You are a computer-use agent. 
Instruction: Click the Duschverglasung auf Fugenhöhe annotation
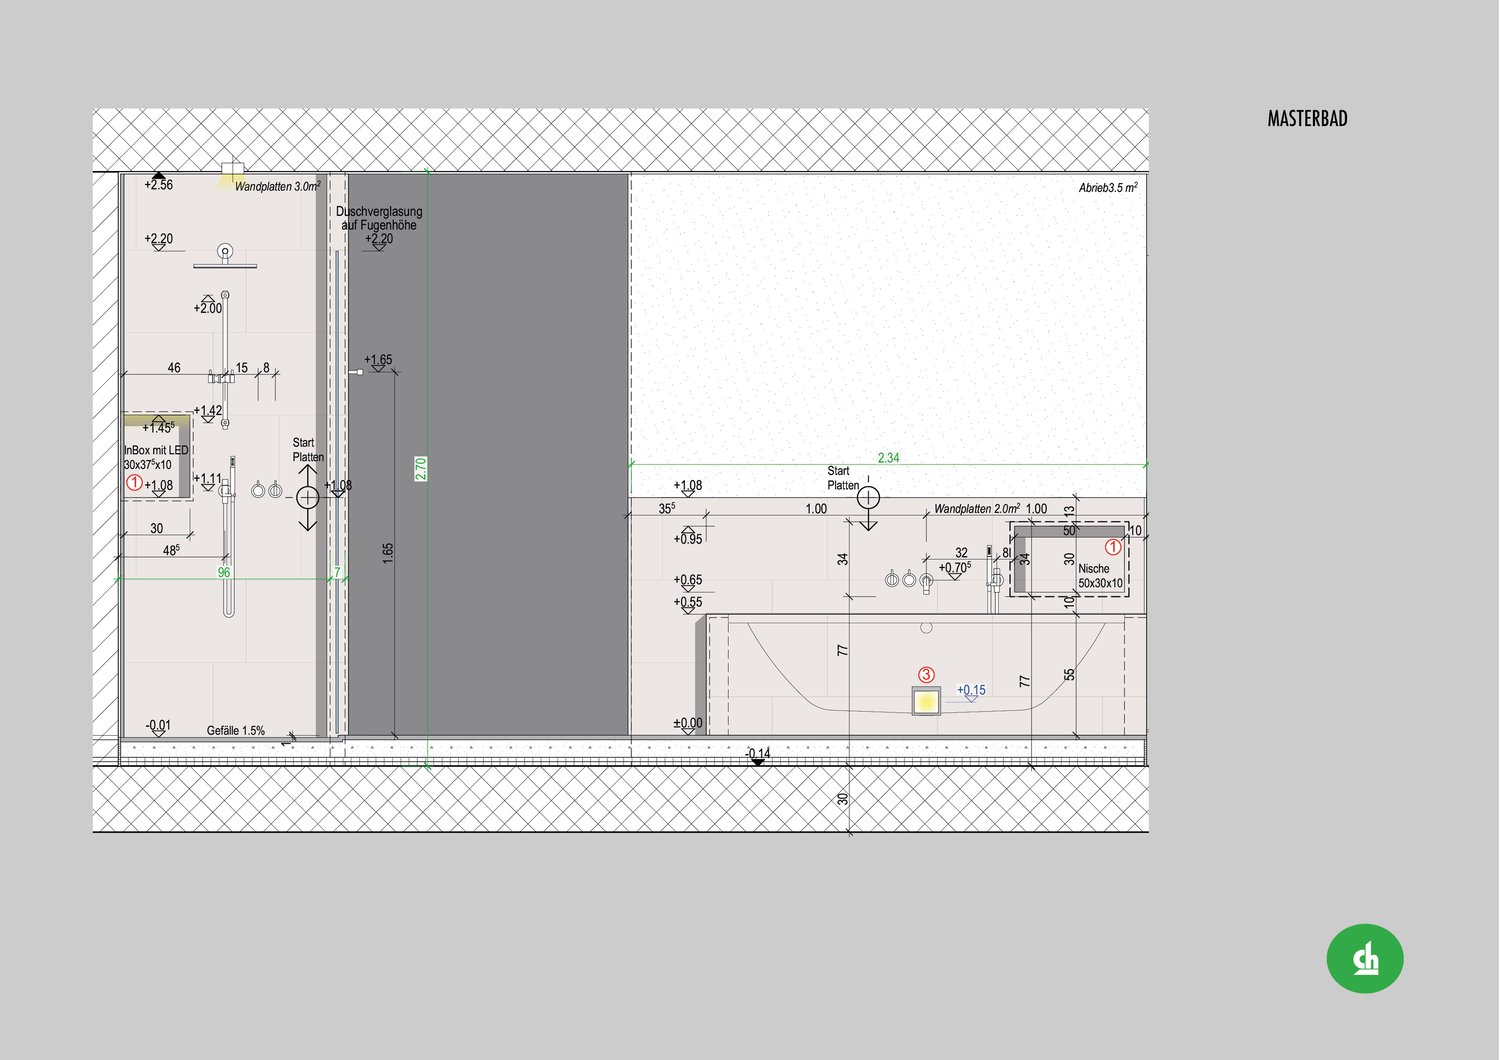pos(378,218)
